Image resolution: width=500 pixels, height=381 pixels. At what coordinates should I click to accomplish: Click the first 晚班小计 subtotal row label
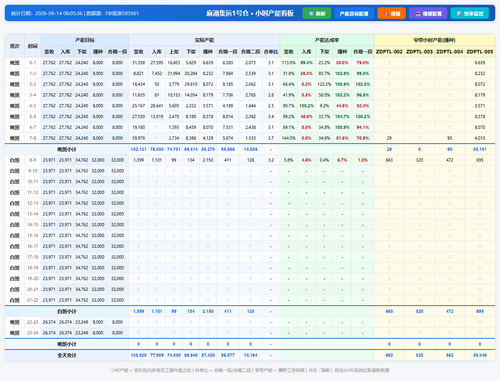tap(67, 149)
